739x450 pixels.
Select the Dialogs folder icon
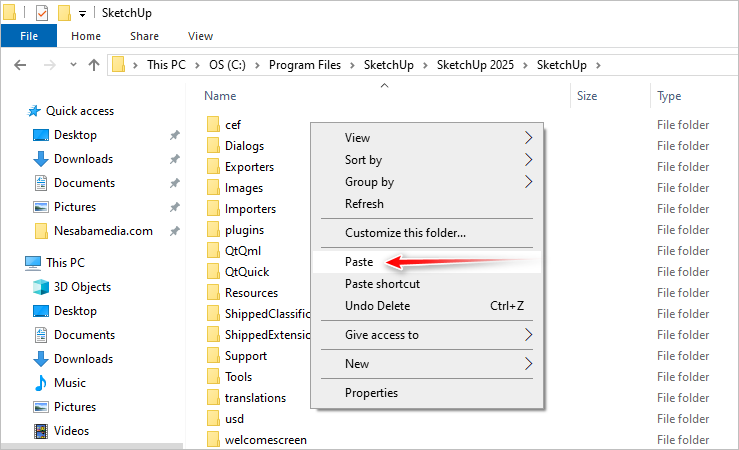pyautogui.click(x=213, y=146)
